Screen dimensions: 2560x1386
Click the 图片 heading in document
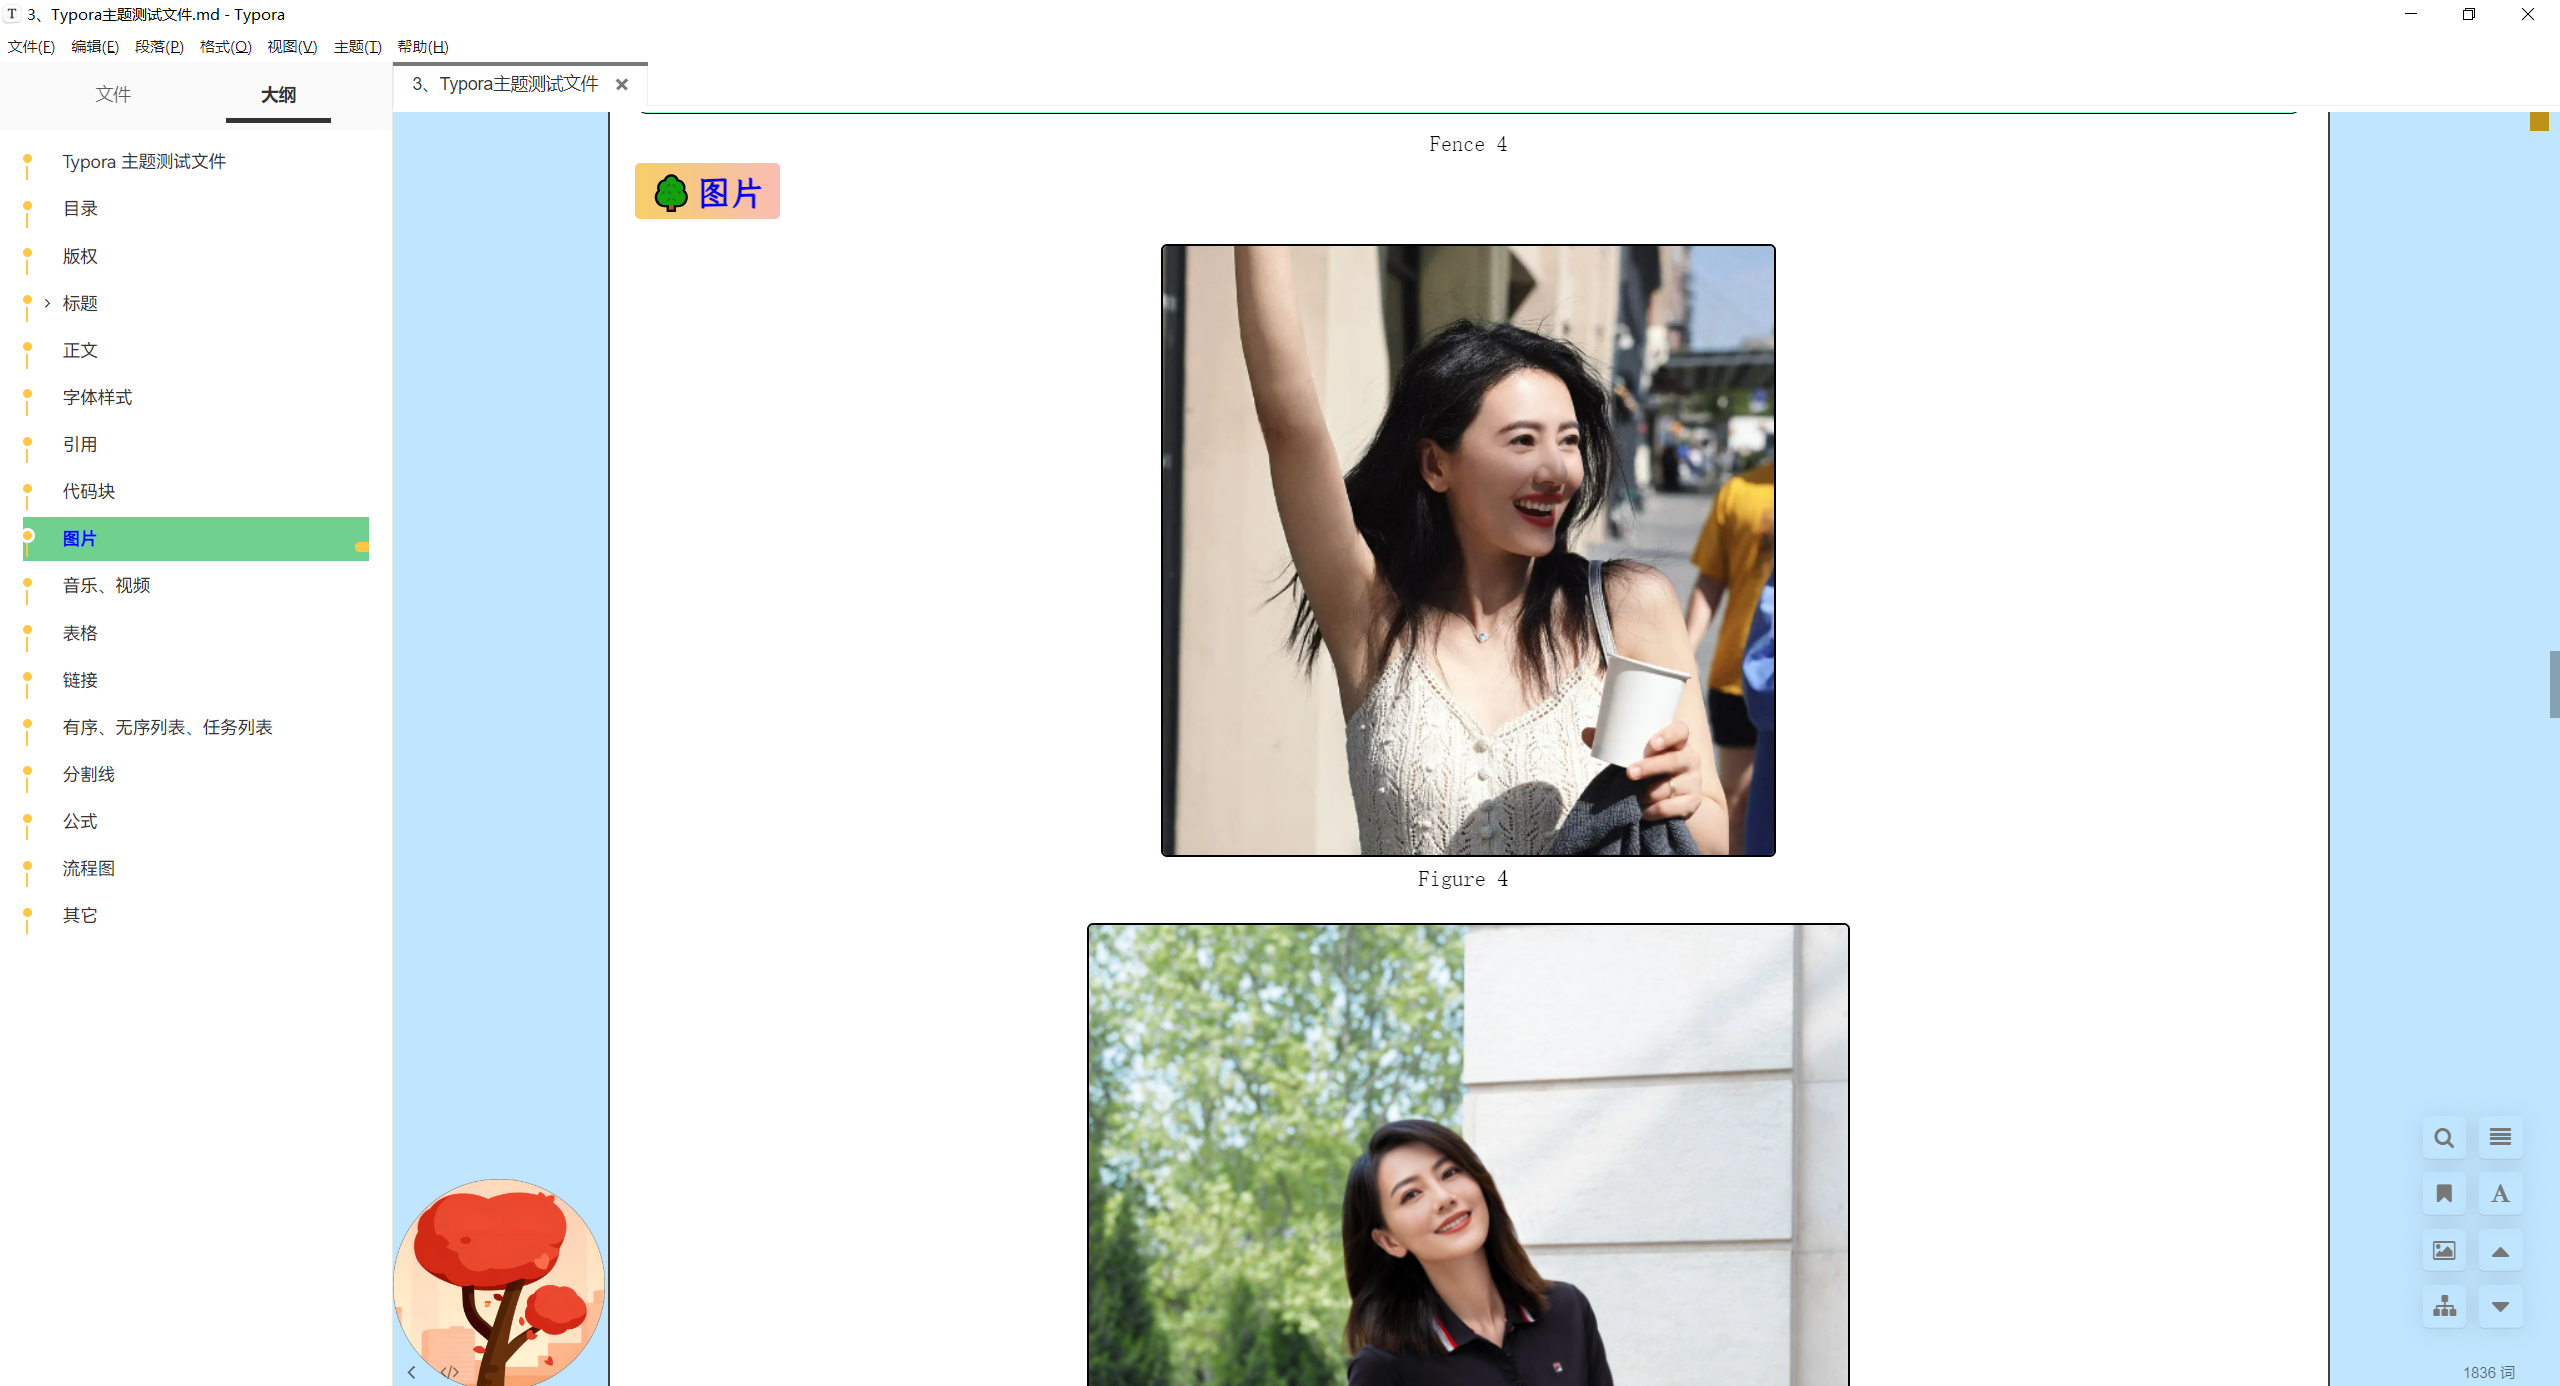pos(730,193)
